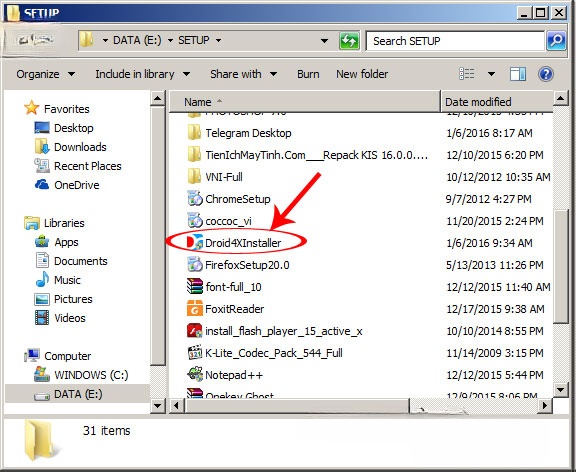This screenshot has height=472, width=576.
Task: Open the help question mark icon
Action: tap(546, 74)
